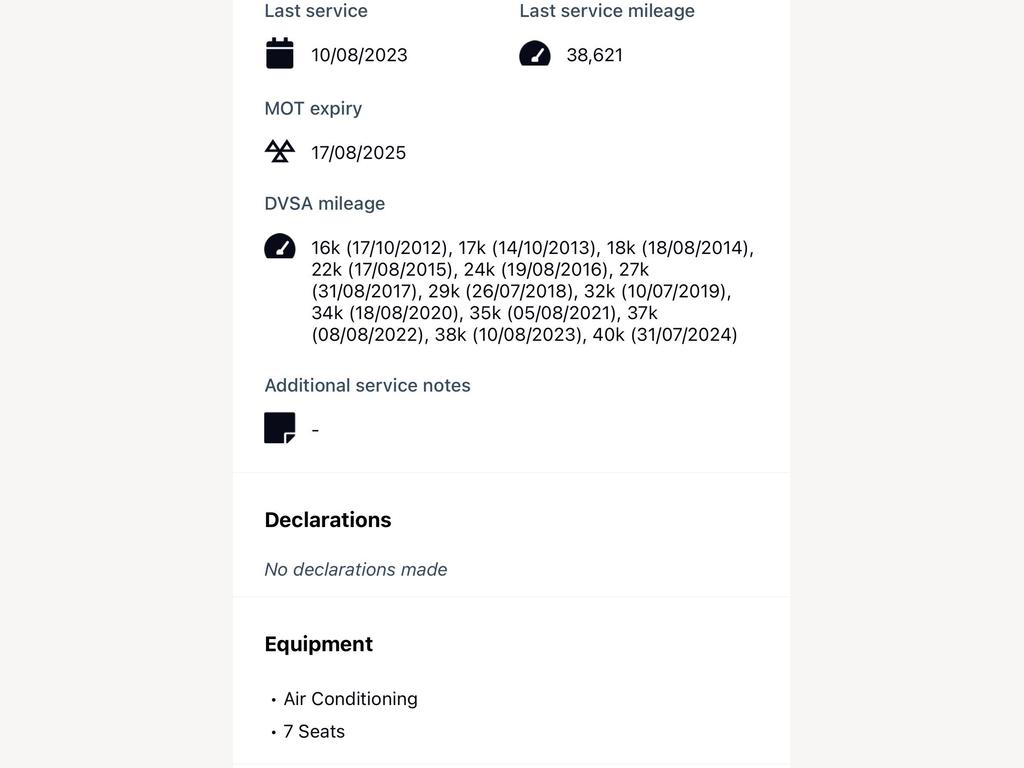Click the dash under additional service notes

point(315,430)
